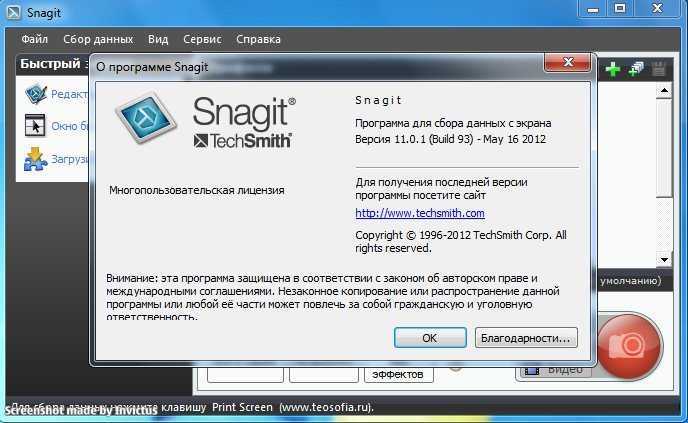The image size is (688, 423).
Task: Follow the http://www.techsmith.com link
Action: point(420,213)
